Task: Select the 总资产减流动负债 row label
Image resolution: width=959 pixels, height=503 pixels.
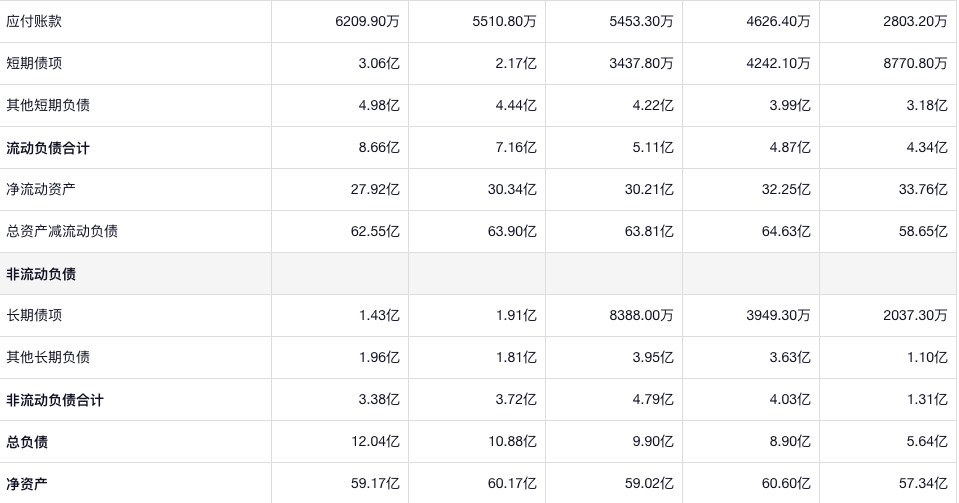Action: (x=62, y=231)
